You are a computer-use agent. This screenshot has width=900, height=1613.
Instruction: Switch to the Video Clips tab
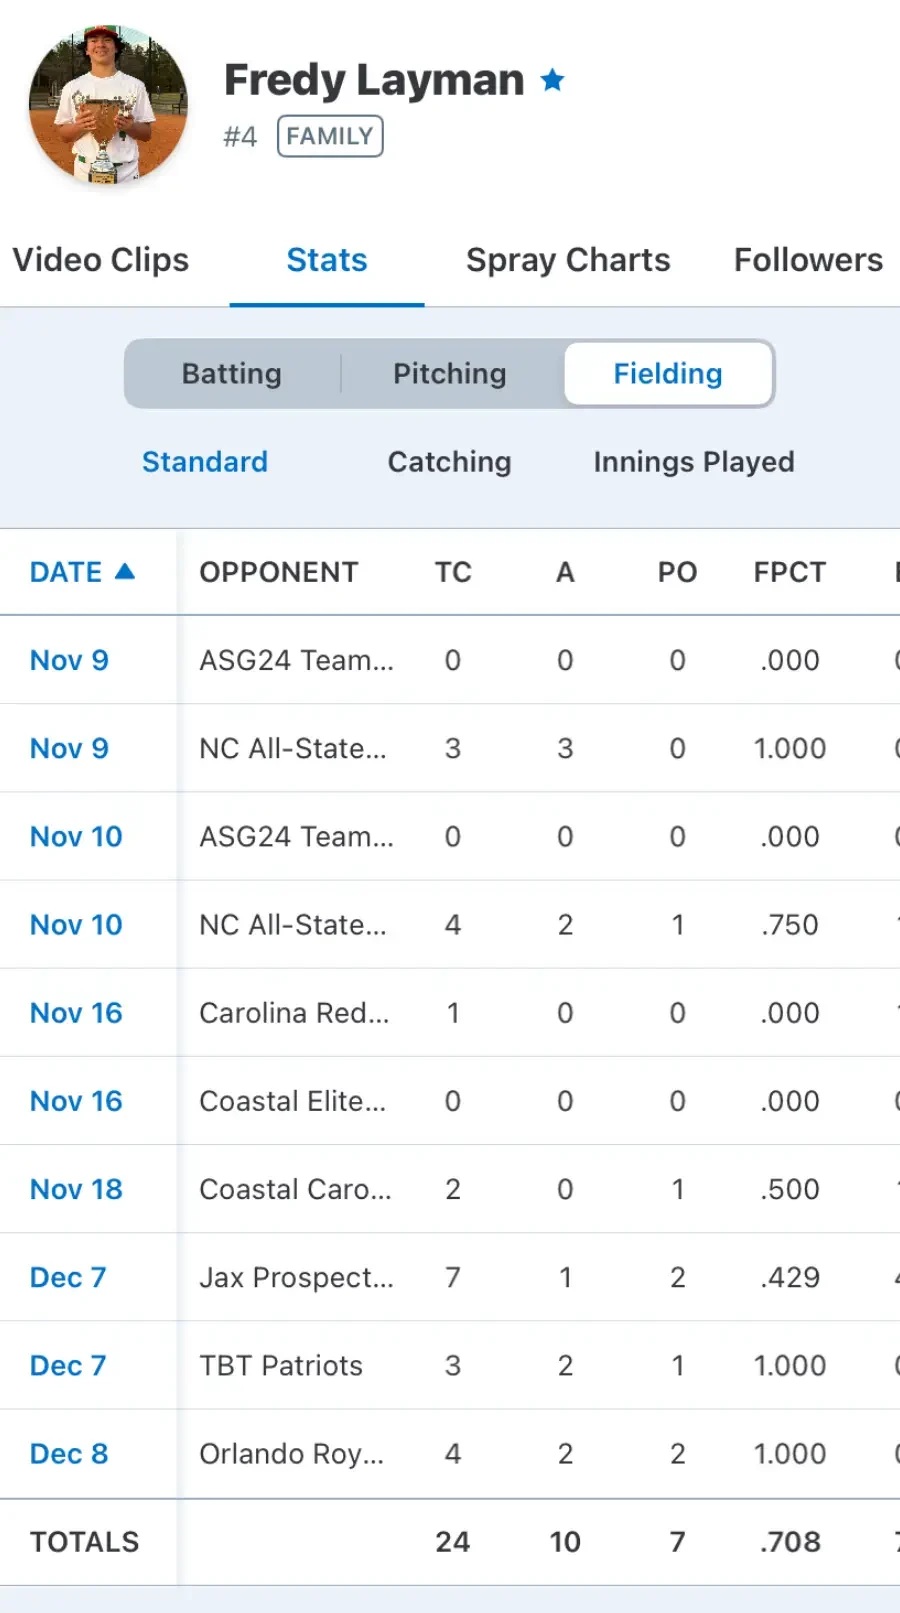[100, 260]
